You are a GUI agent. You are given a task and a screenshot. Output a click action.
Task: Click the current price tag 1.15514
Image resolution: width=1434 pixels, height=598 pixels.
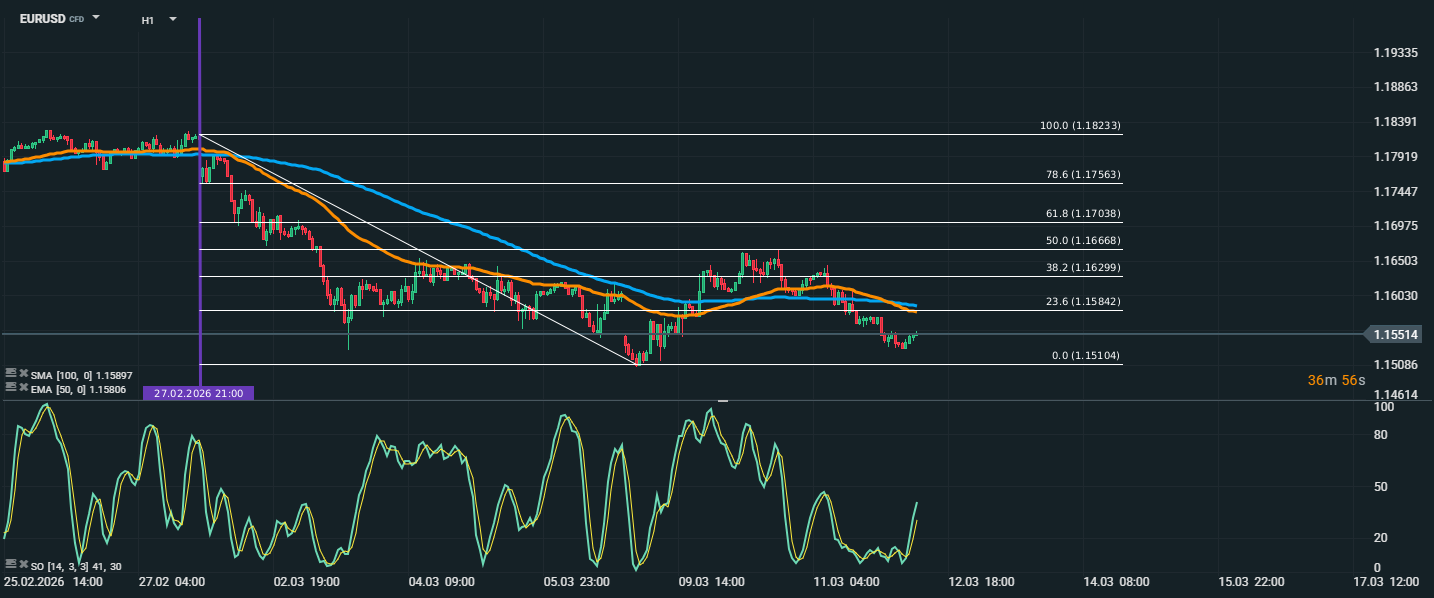pos(1398,335)
